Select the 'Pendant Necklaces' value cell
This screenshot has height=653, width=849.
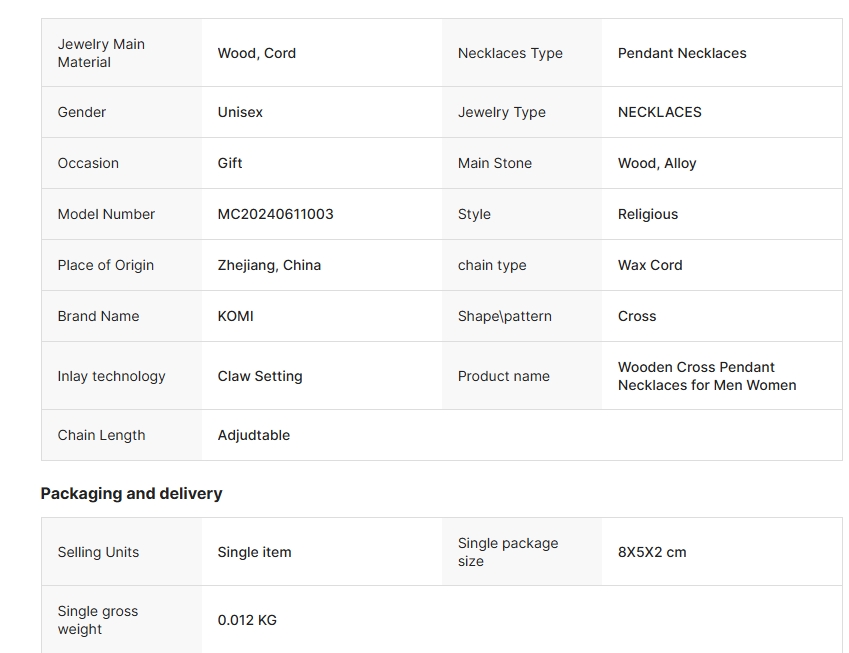682,53
